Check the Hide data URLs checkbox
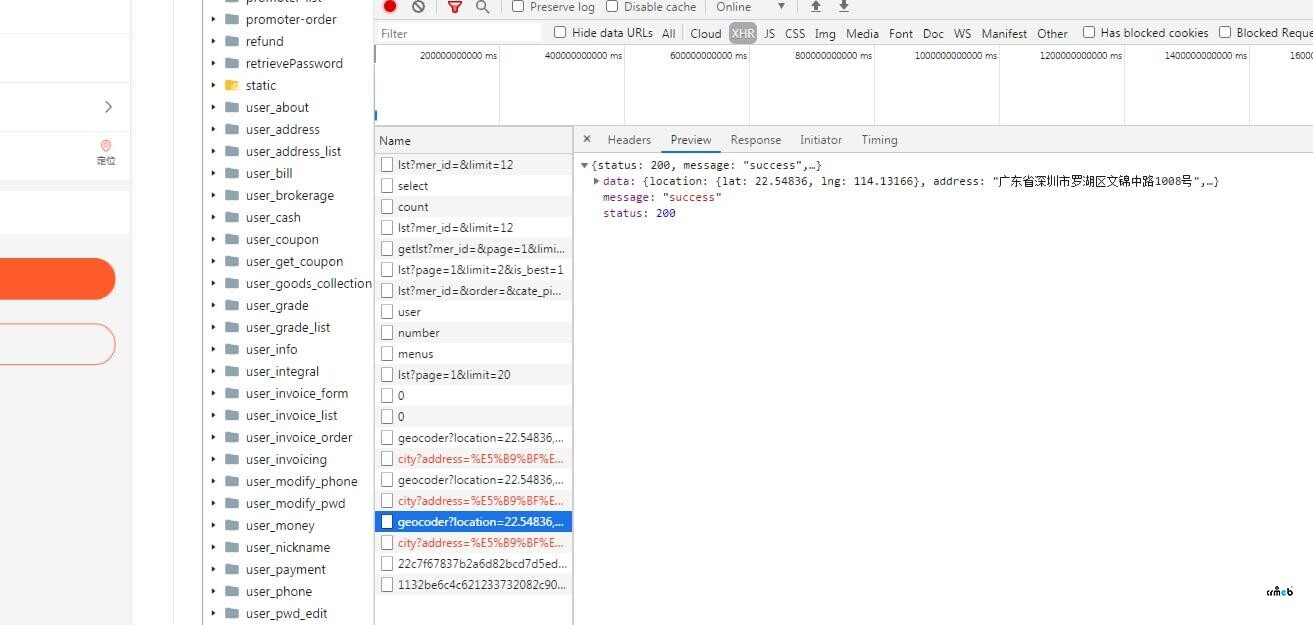 pos(560,32)
